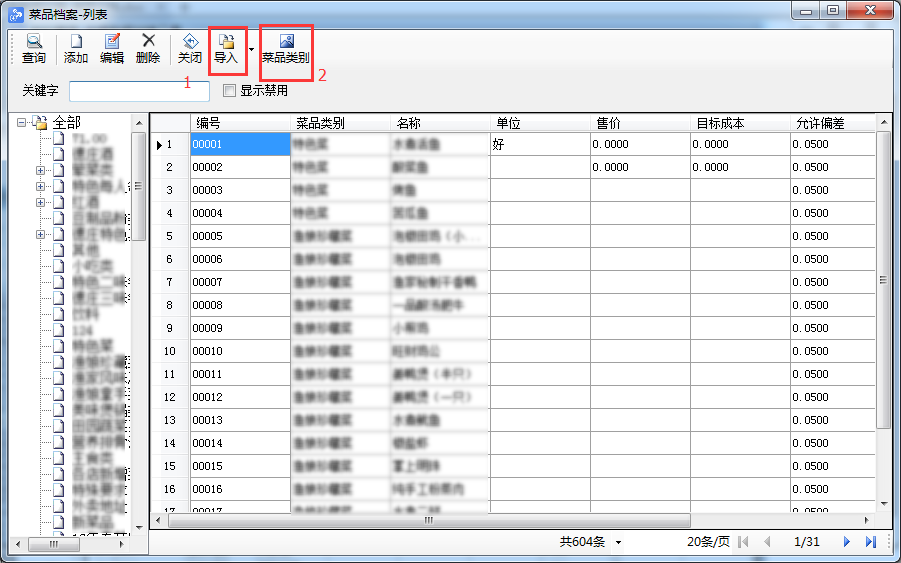The image size is (901, 563).
Task: Go to the next page of records
Action: click(x=846, y=542)
